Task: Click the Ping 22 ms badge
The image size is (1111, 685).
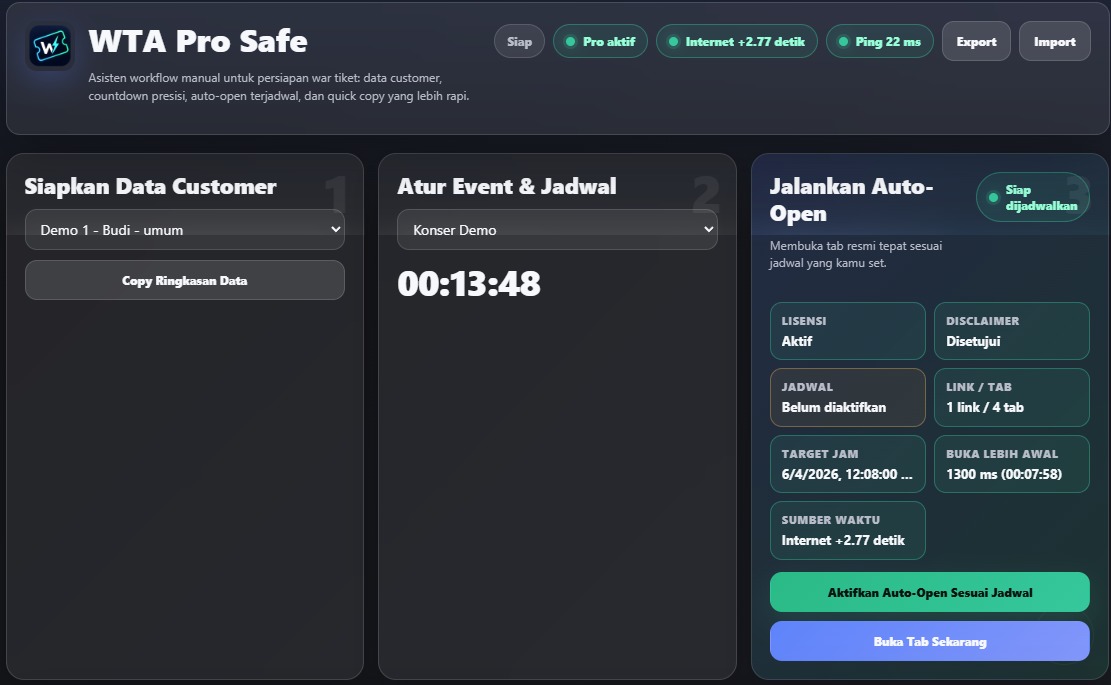Action: pos(880,42)
